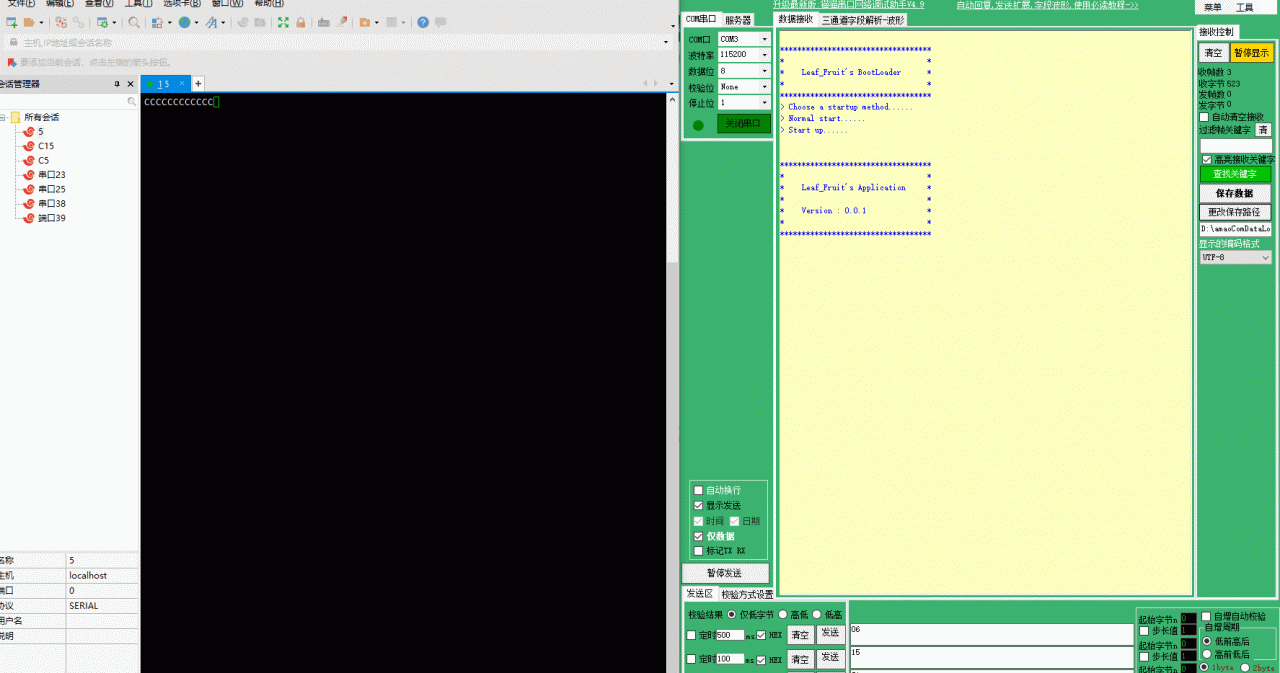Select 仅低字节 checksum radio button
The width and height of the screenshot is (1280, 673).
click(731, 614)
